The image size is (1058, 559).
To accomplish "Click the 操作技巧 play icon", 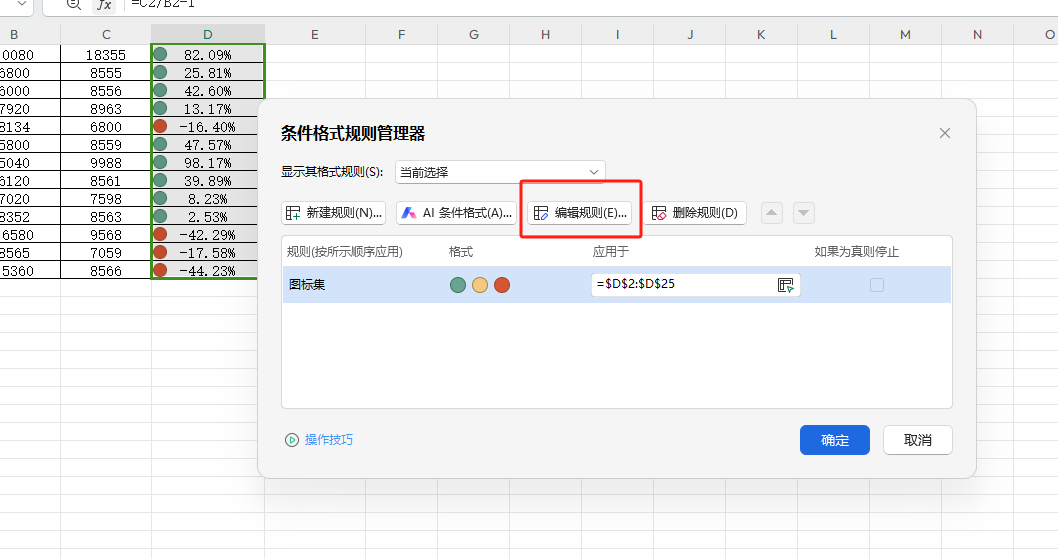I will coord(291,440).
